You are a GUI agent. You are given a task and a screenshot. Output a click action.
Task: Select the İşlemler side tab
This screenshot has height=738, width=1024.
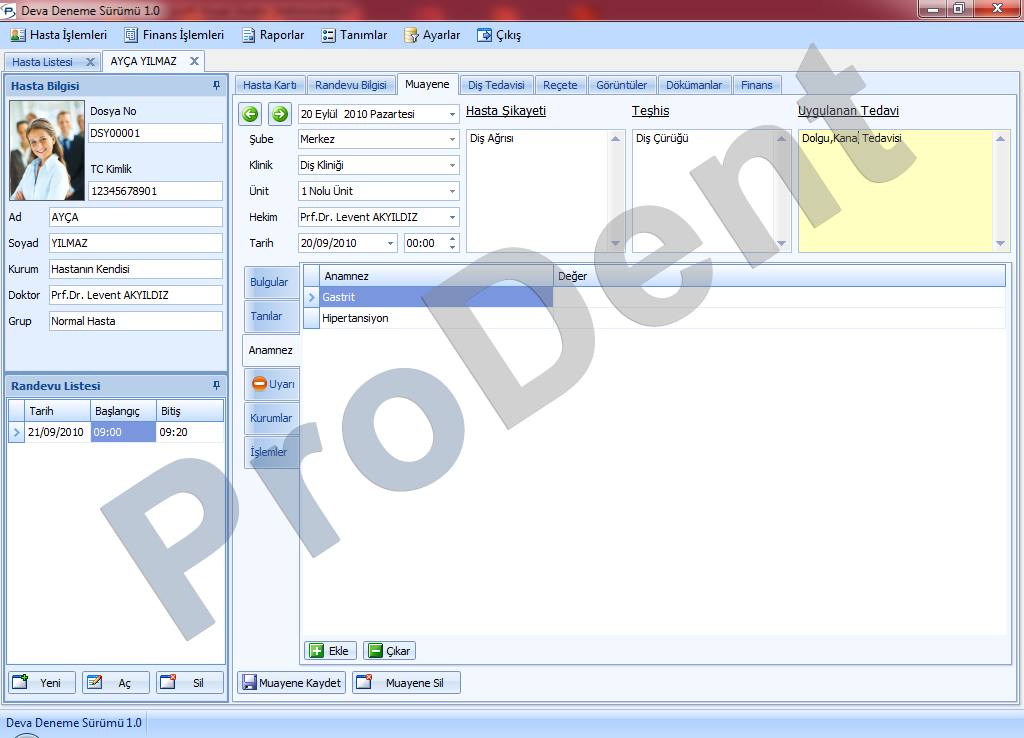[x=270, y=452]
